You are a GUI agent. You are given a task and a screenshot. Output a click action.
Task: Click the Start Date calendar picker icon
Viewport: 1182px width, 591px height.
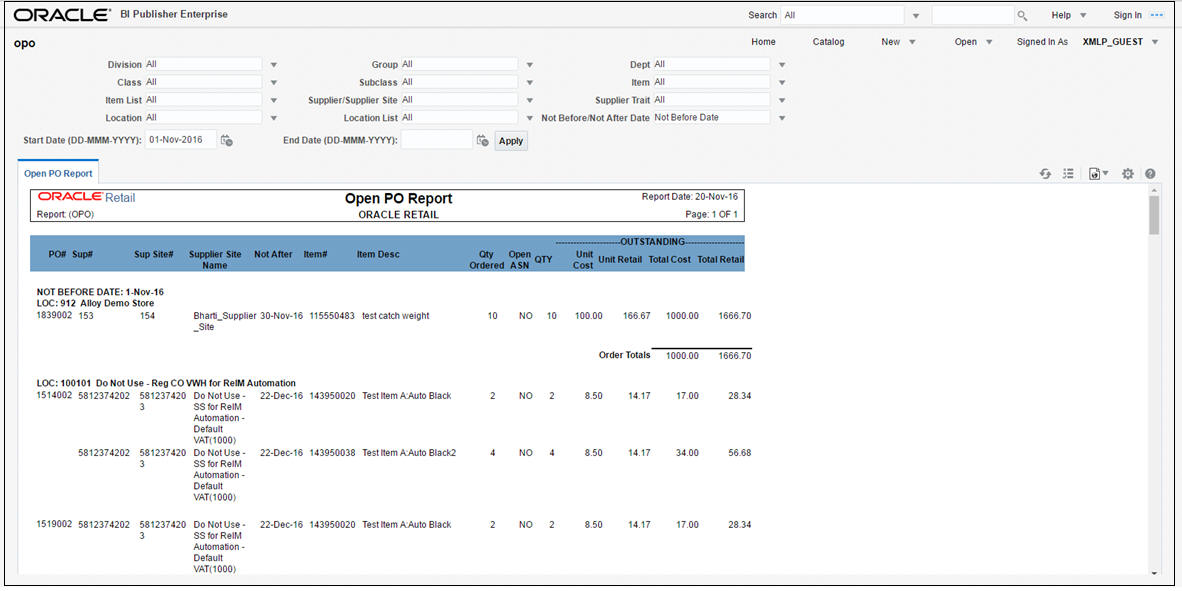tap(228, 141)
